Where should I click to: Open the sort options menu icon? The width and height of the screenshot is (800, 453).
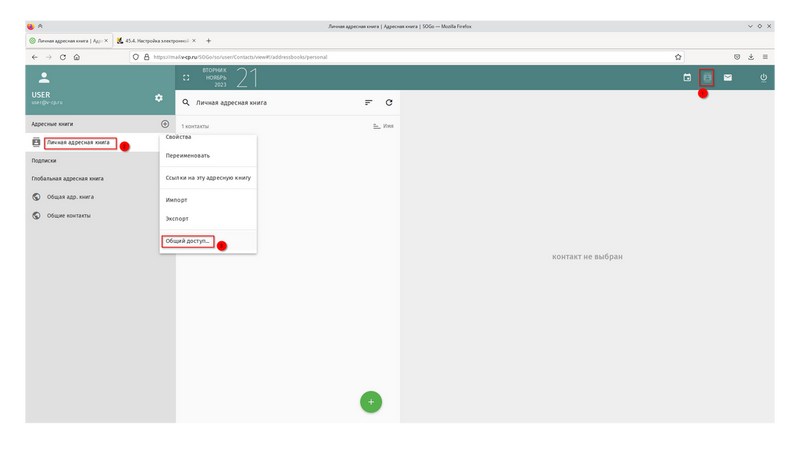(368, 103)
